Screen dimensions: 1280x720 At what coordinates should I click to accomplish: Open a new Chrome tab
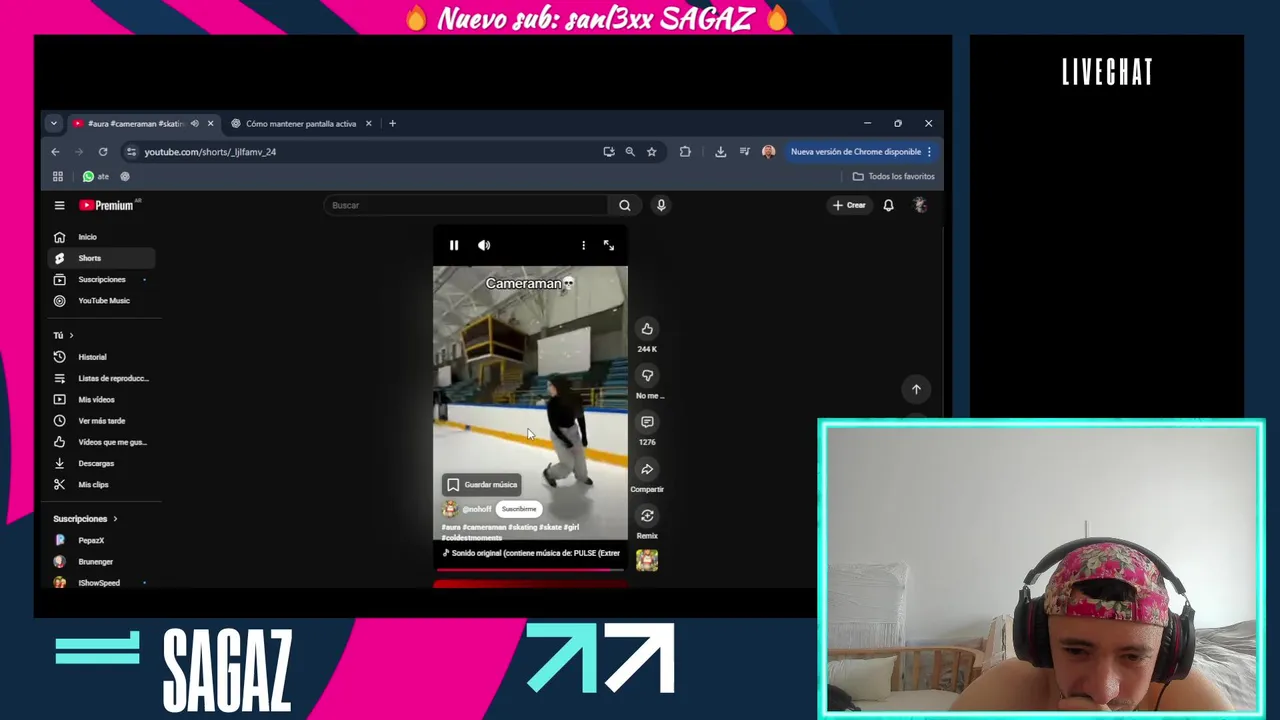point(392,124)
